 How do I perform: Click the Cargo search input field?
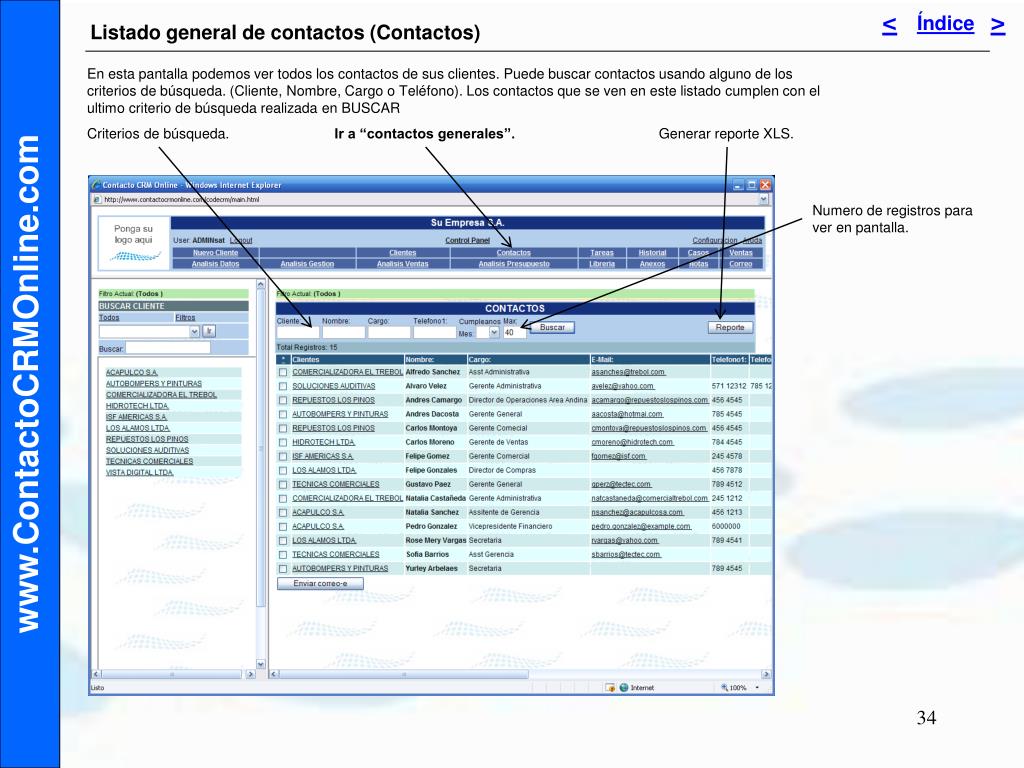(x=389, y=332)
